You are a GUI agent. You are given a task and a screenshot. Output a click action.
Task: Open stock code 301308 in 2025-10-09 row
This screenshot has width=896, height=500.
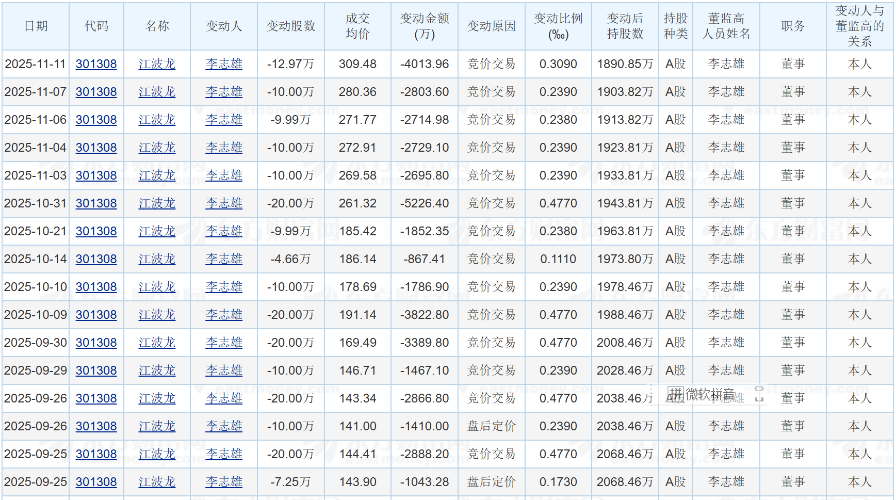point(96,315)
